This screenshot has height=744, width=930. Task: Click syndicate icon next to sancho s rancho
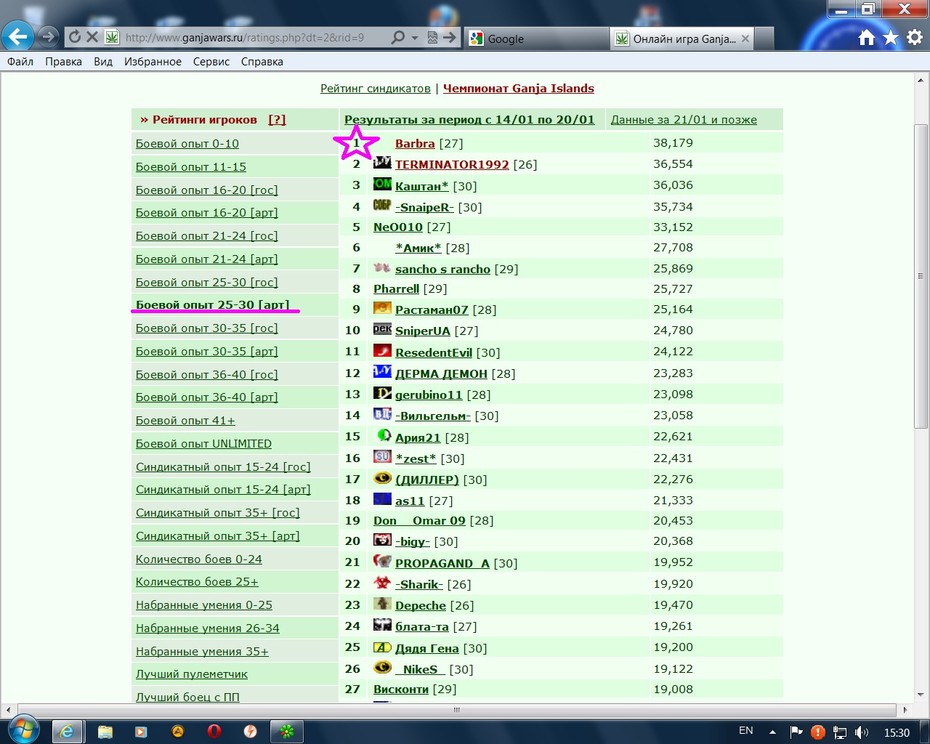point(382,268)
